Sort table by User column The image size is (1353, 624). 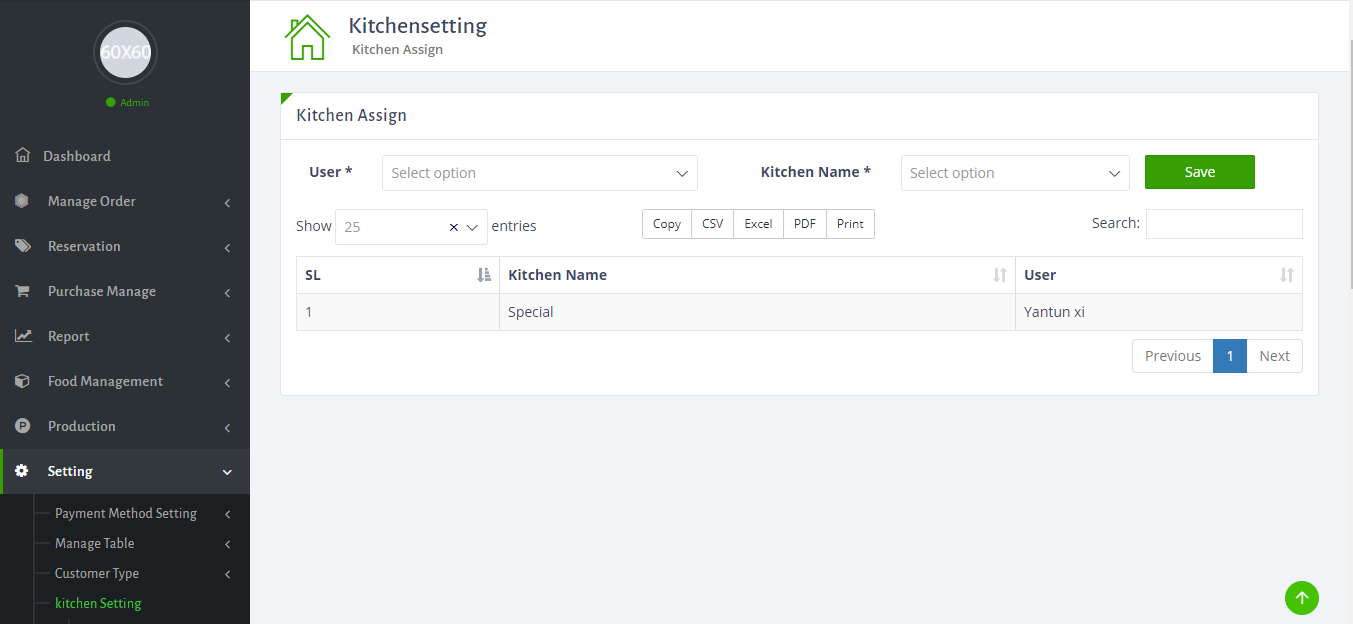[1286, 275]
